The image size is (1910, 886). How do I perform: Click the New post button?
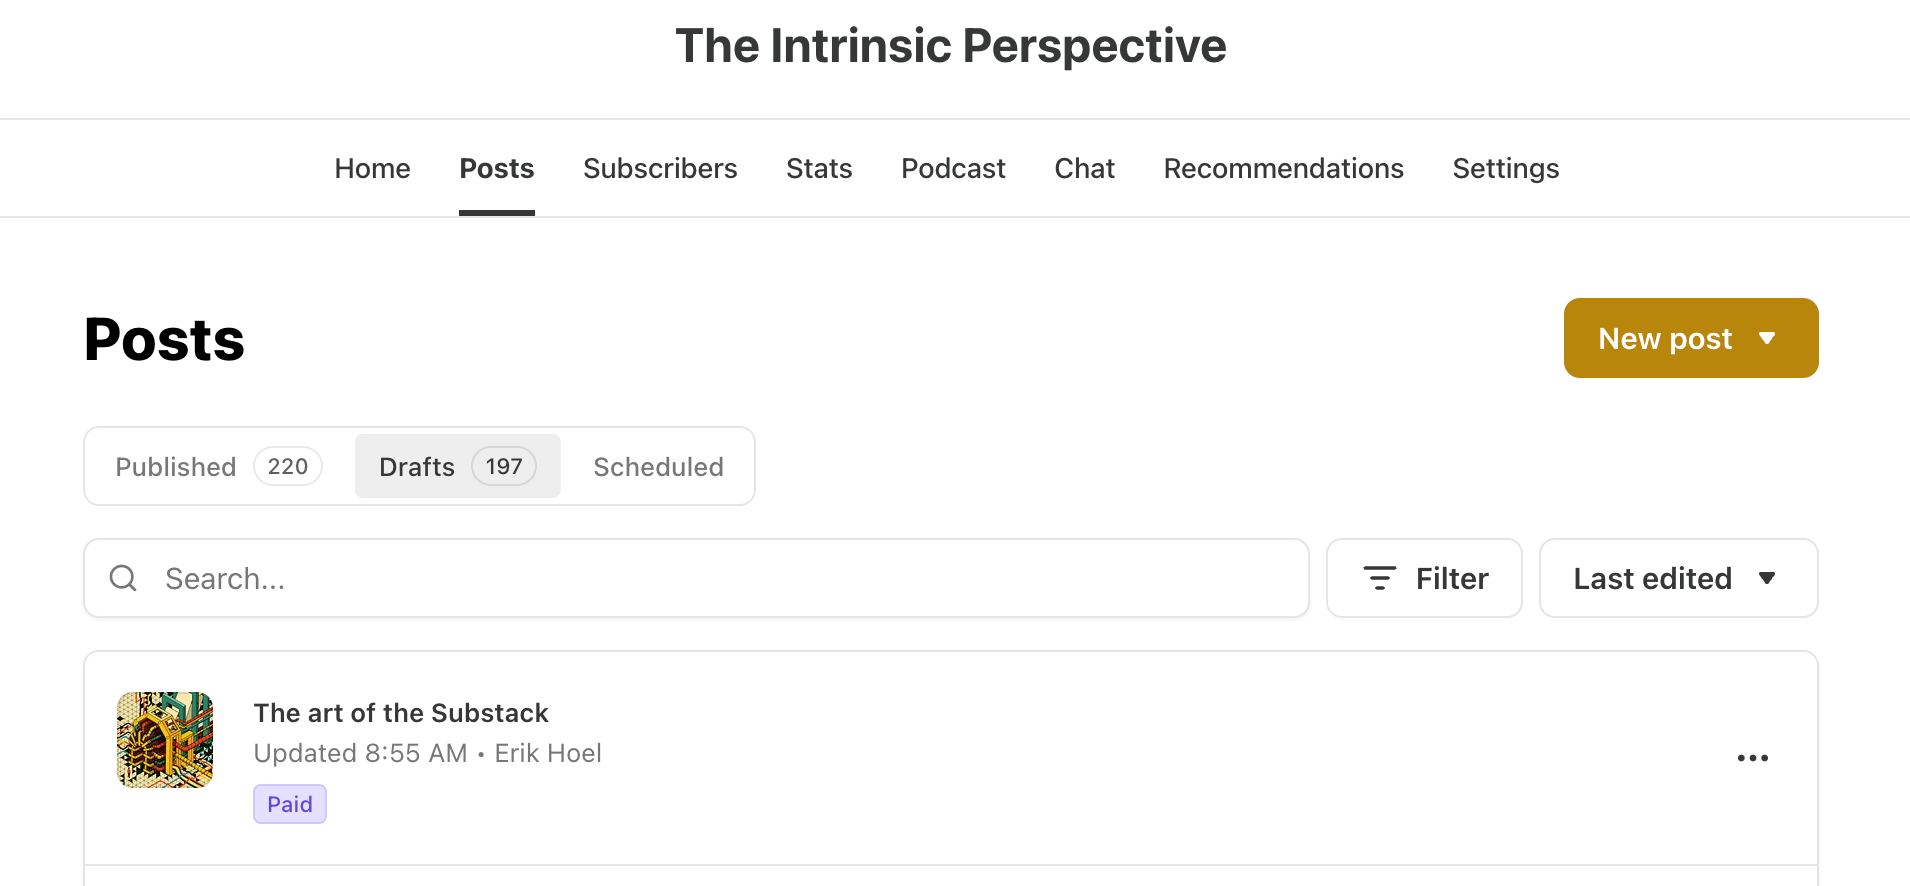[1690, 338]
